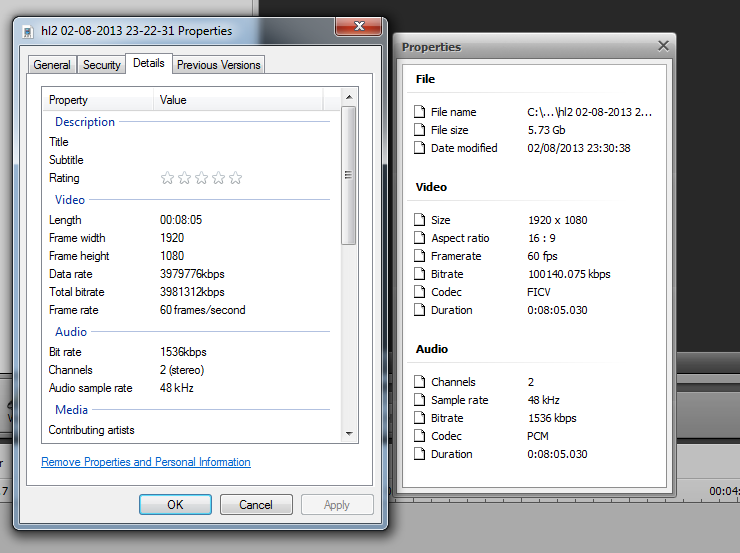The height and width of the screenshot is (553, 740).
Task: Click the icon next to File size
Action: 420,130
